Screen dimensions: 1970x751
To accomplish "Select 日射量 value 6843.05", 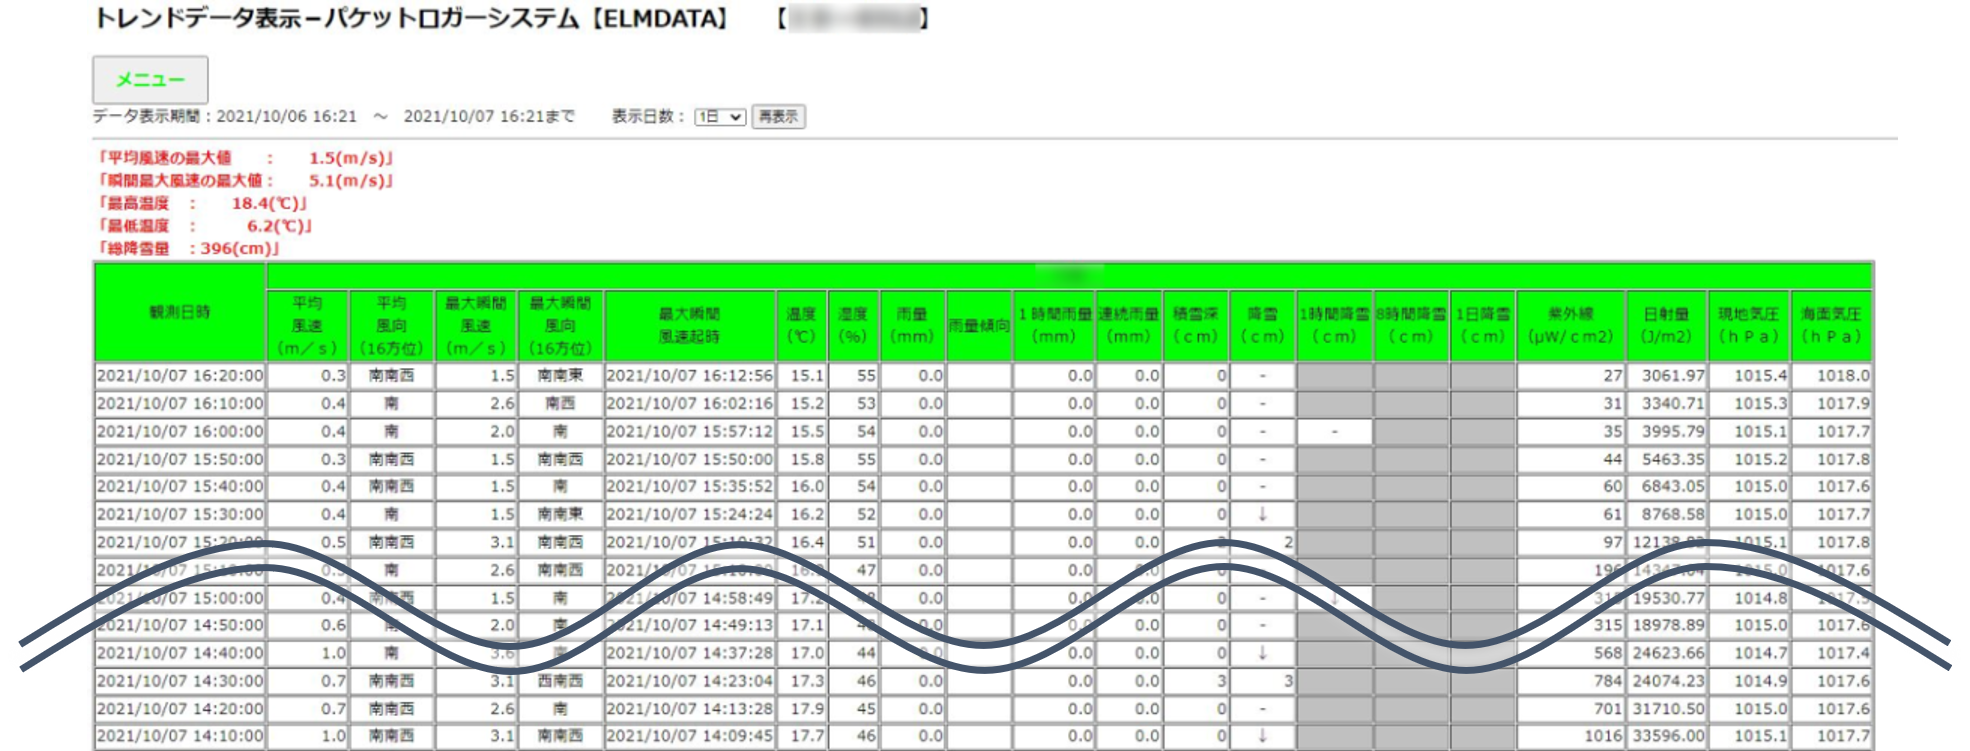I will 1666,487.
